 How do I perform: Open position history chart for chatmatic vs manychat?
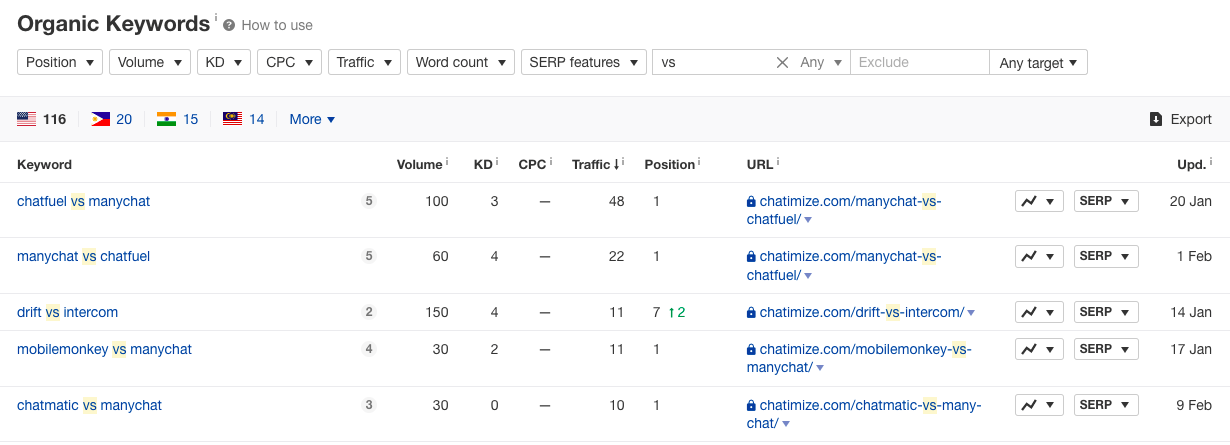pos(1039,405)
